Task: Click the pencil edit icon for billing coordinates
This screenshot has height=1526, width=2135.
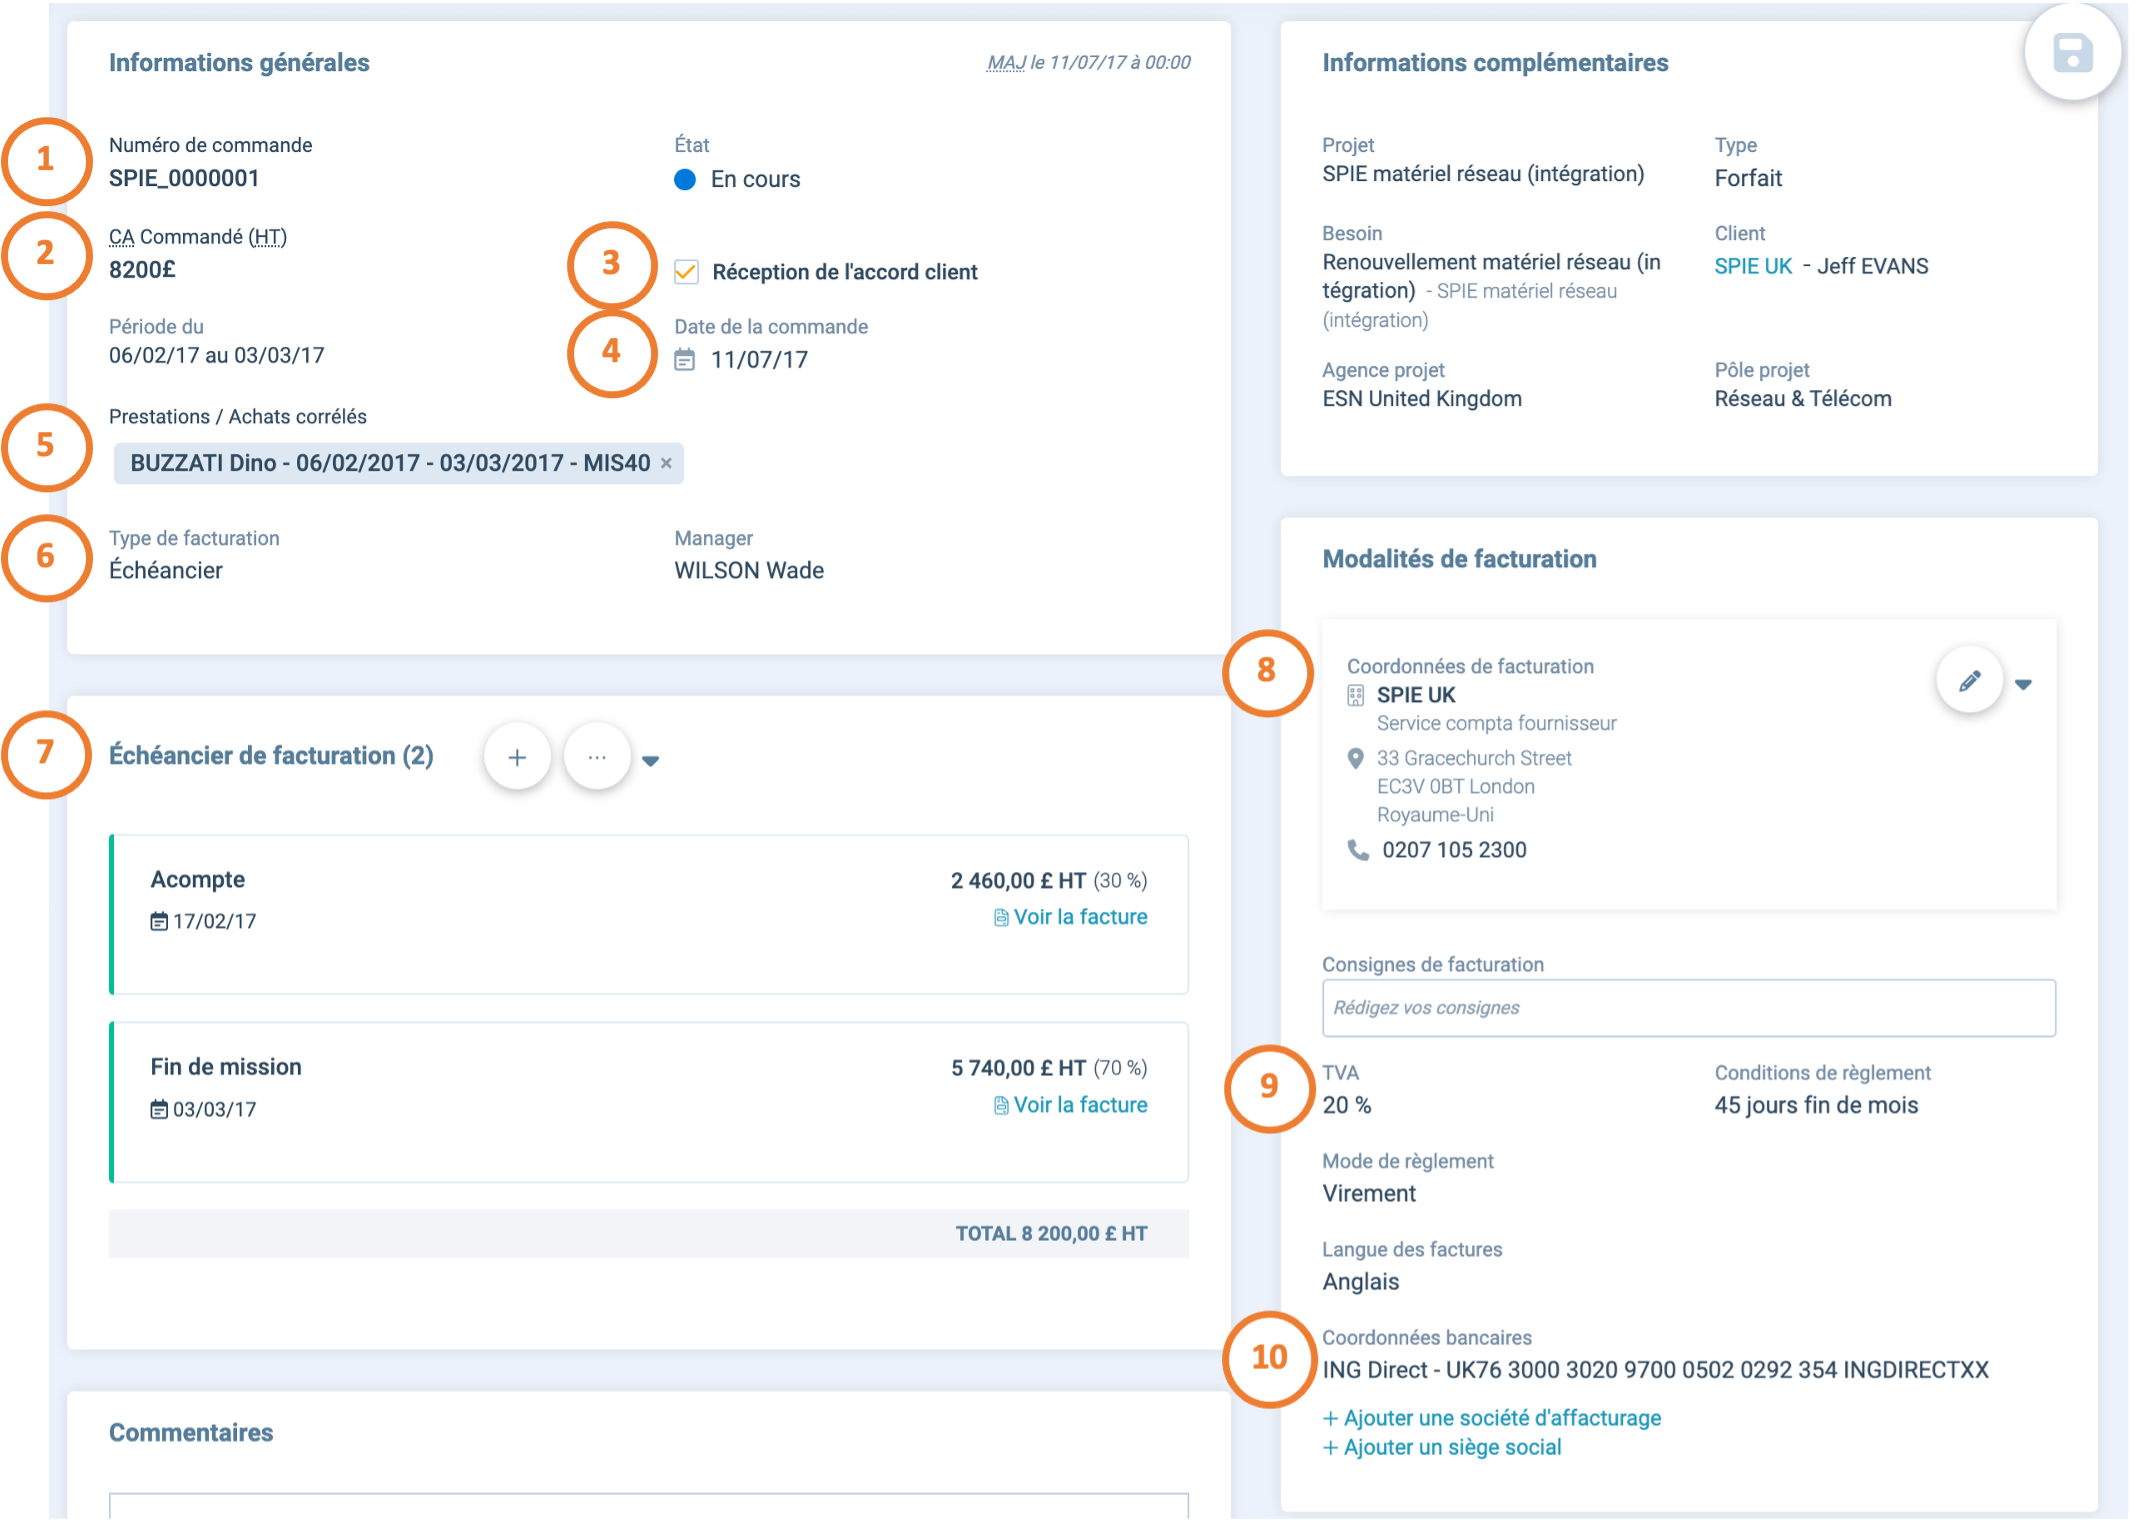Action: pos(1969,682)
